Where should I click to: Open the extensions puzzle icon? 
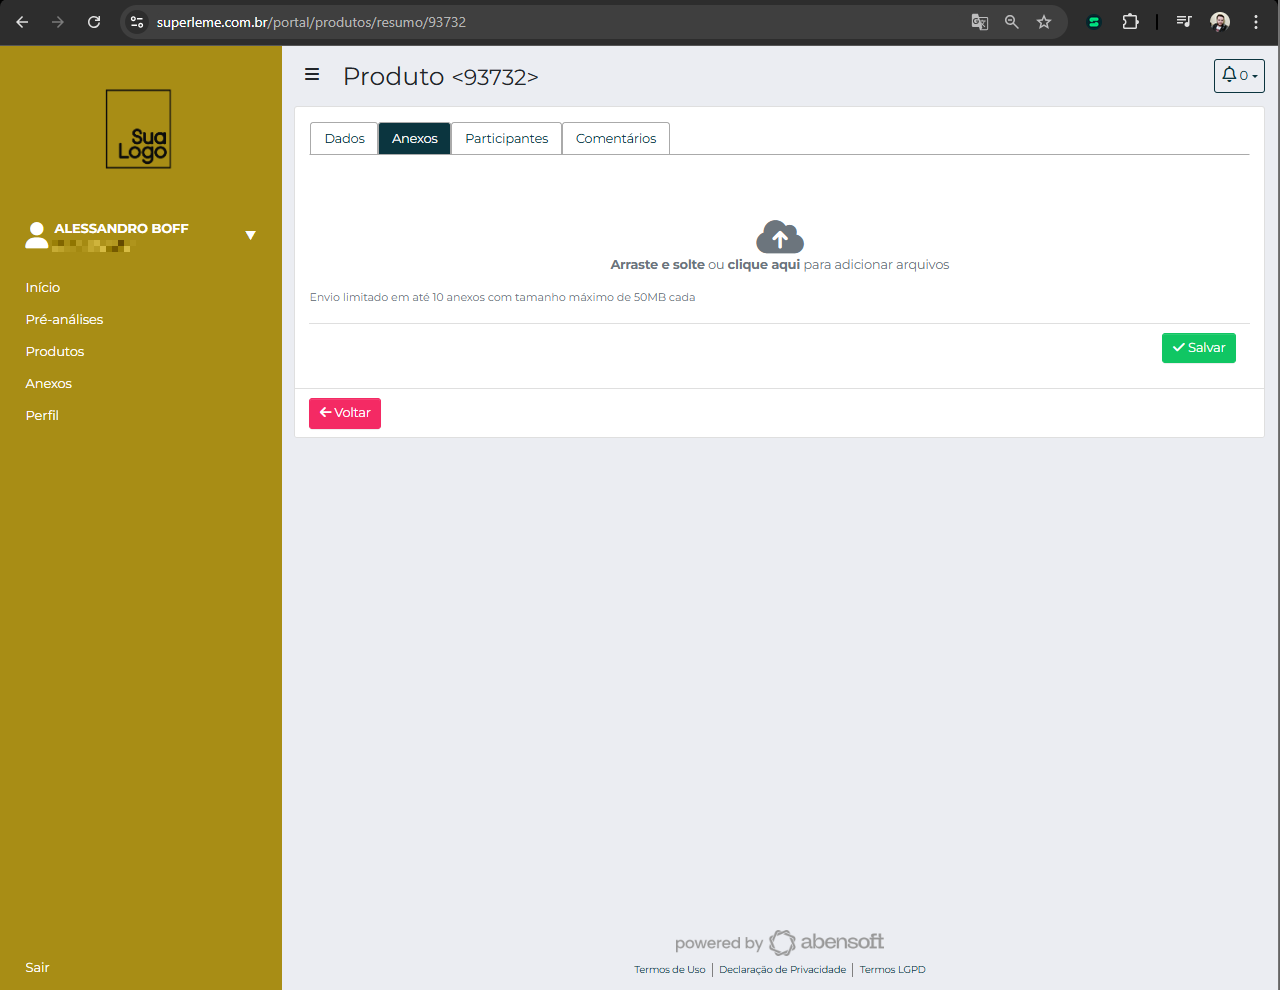tap(1130, 22)
